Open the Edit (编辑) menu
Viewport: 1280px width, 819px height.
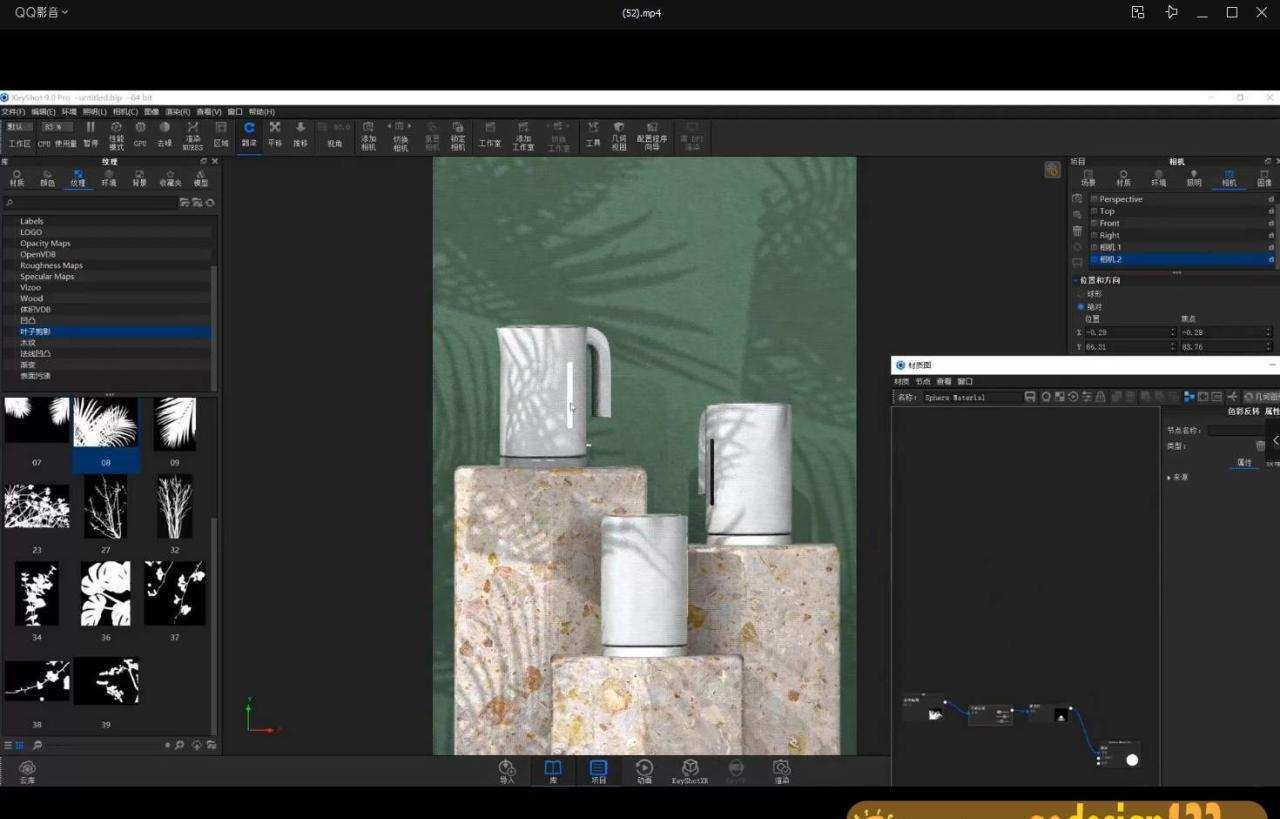[43, 112]
